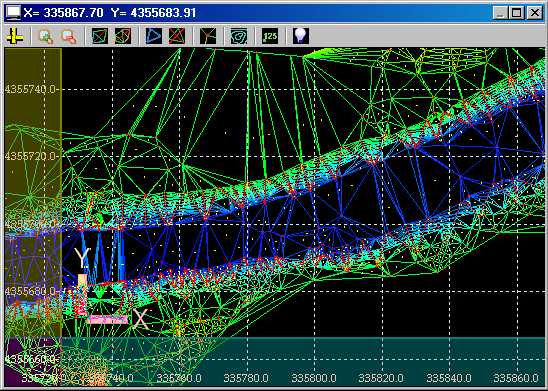The image size is (548, 391).
Task: Click the title bar showing X Y coordinates
Action: pyautogui.click(x=110, y=13)
